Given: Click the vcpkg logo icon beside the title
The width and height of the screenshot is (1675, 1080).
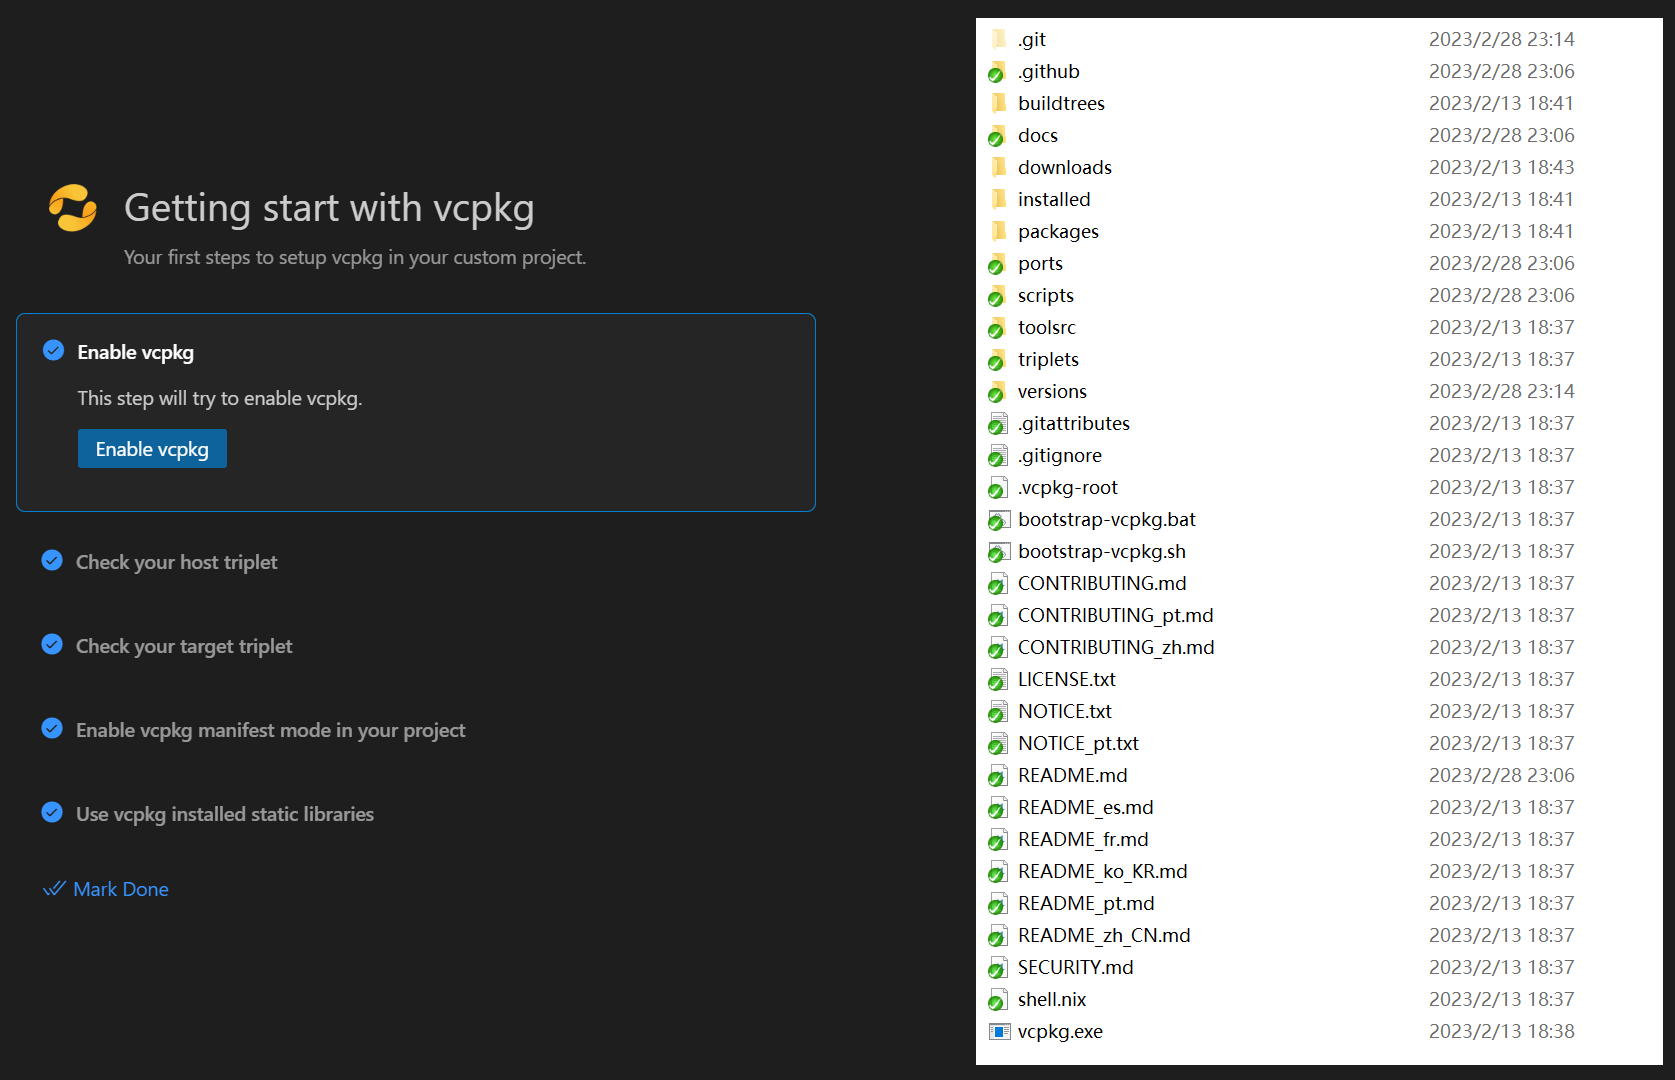Looking at the screenshot, I should [73, 208].
